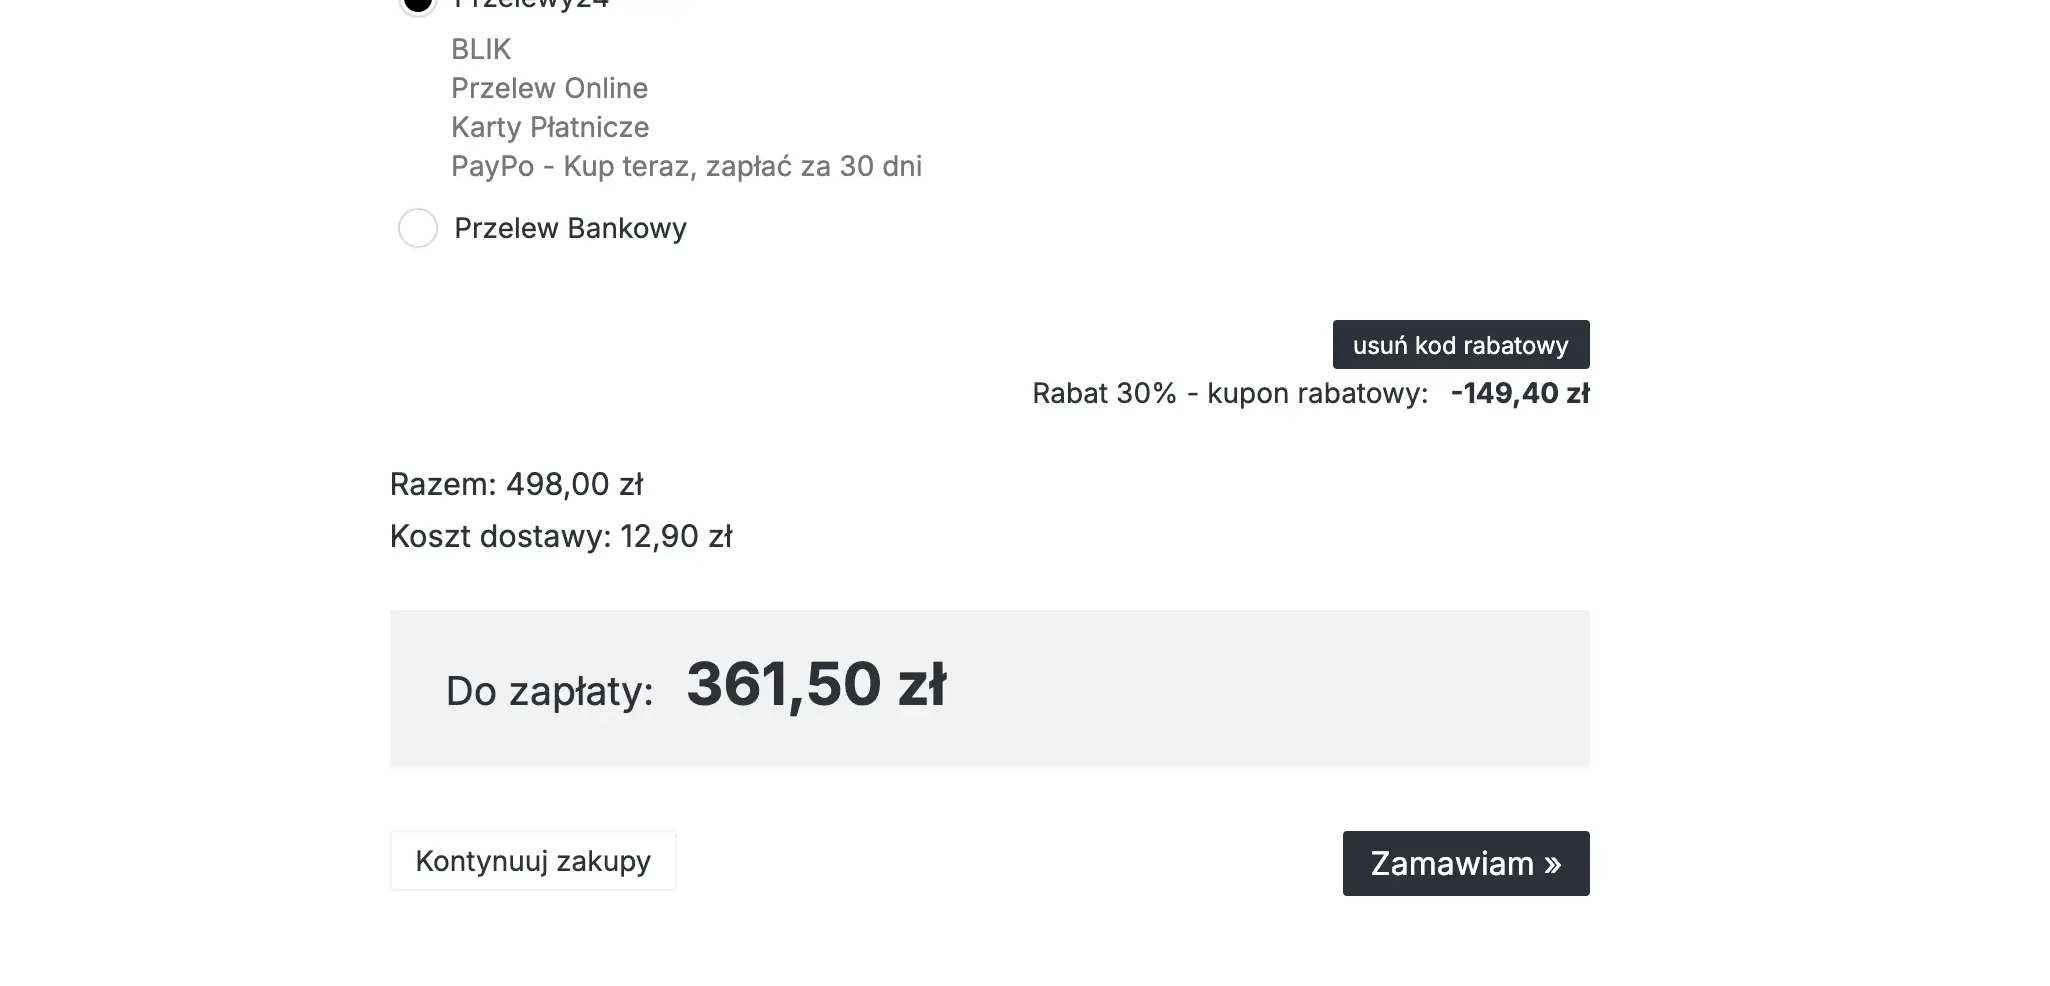Click the PayPo 30 dni description
This screenshot has width=2050, height=986.
click(x=686, y=166)
